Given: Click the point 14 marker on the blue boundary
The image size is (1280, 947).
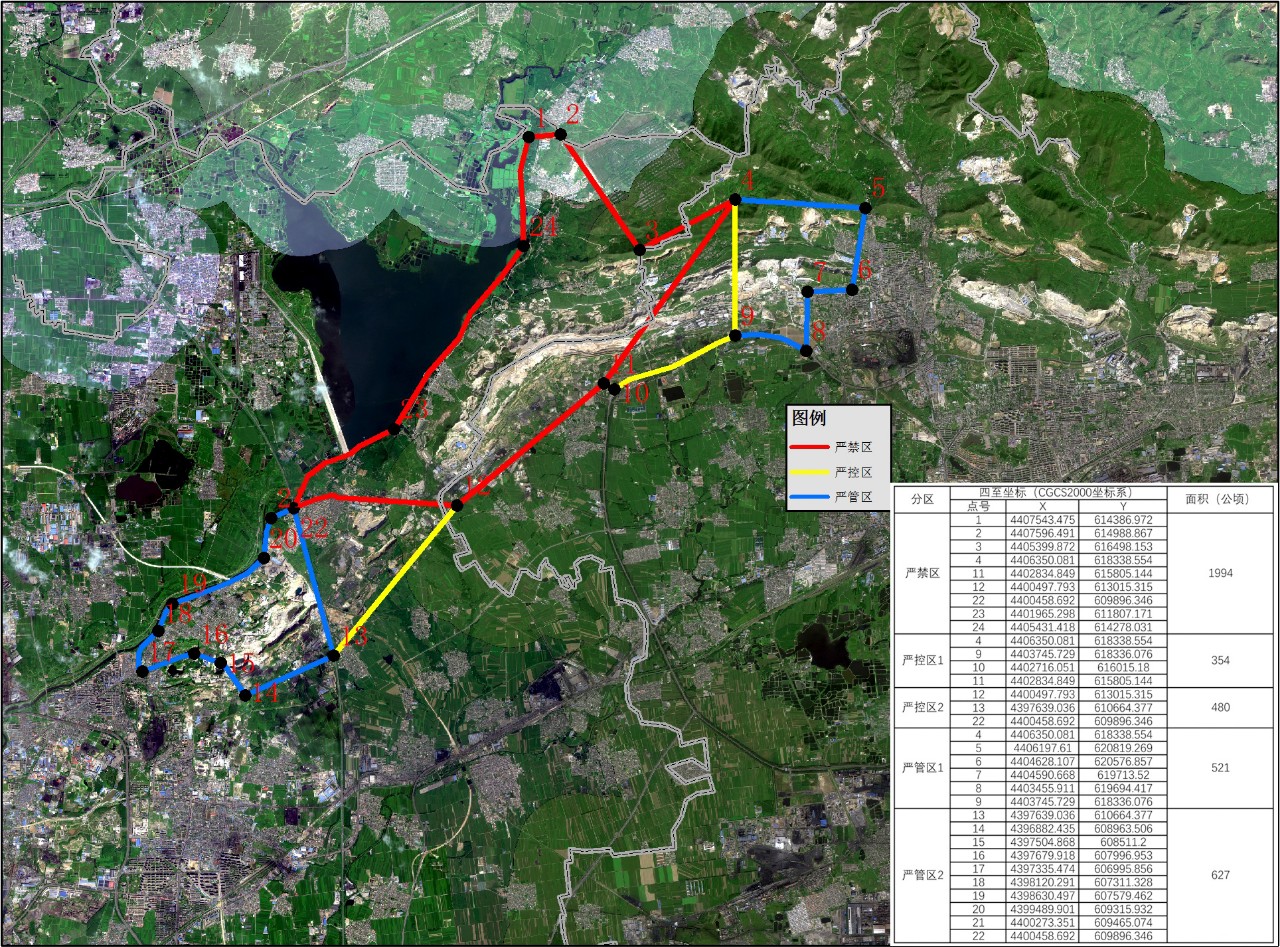Looking at the screenshot, I should point(245,695).
